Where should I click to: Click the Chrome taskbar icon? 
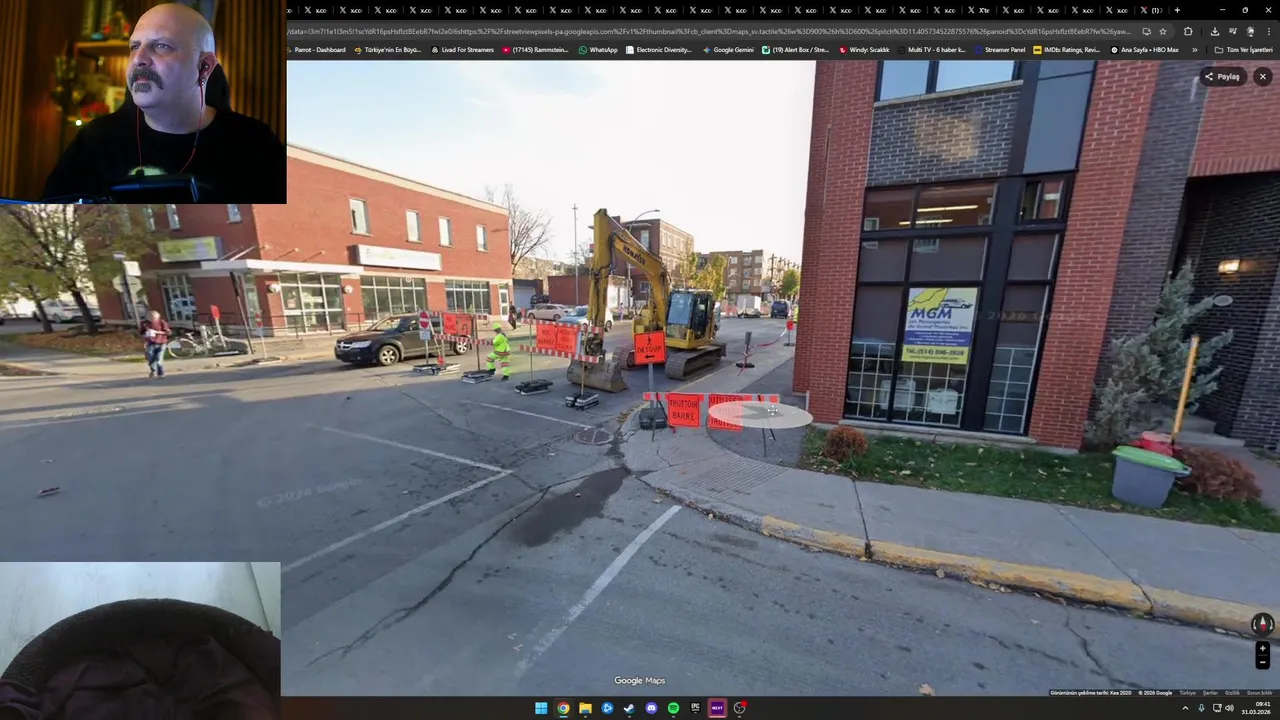coord(563,708)
